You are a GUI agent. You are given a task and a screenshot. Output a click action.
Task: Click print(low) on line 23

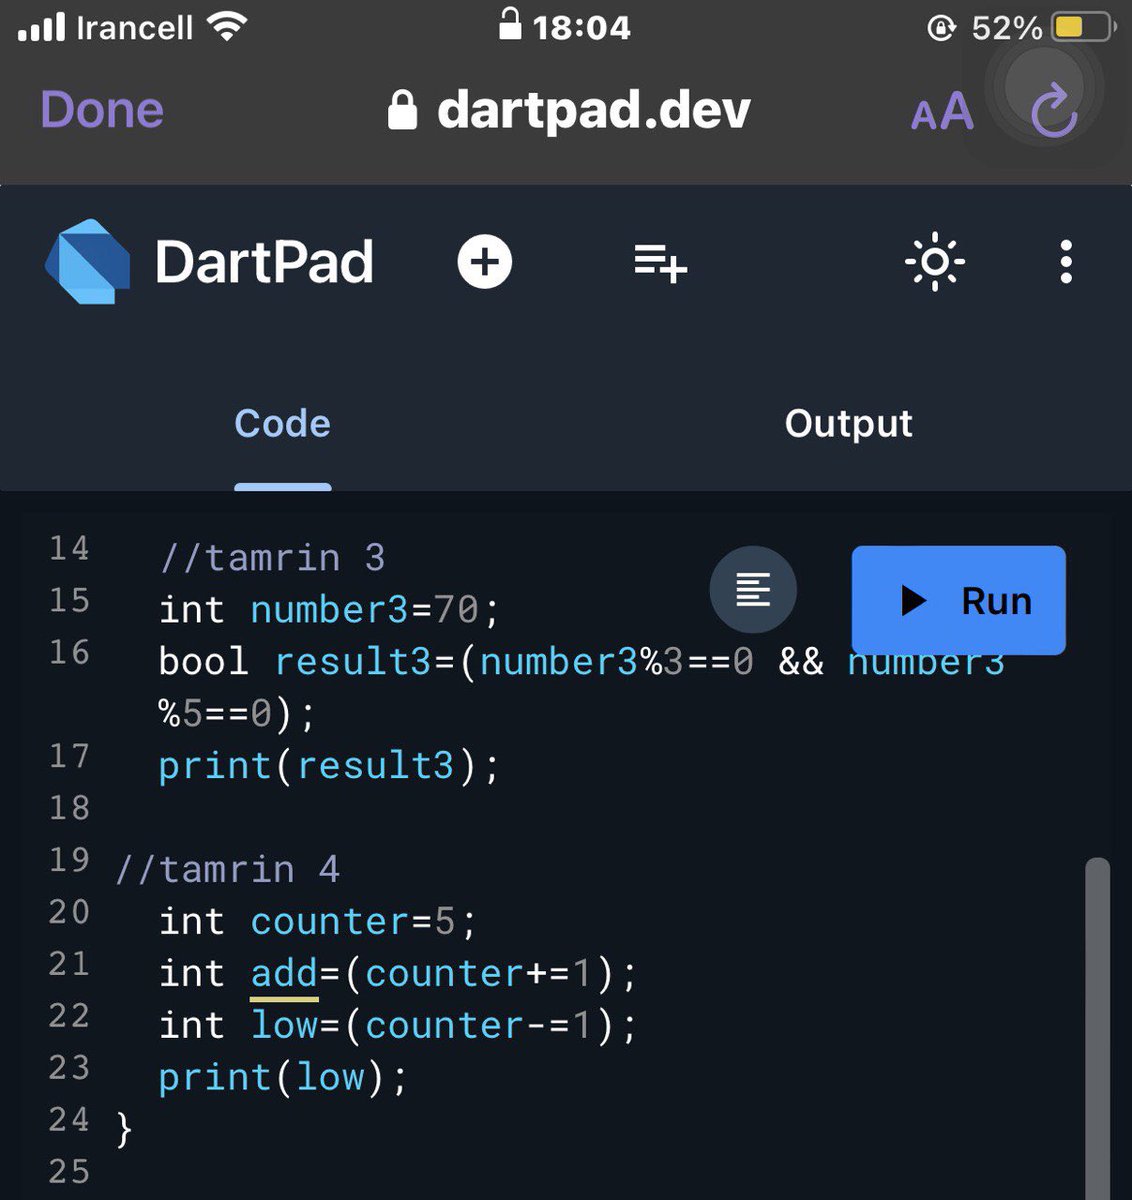pyautogui.click(x=282, y=1077)
